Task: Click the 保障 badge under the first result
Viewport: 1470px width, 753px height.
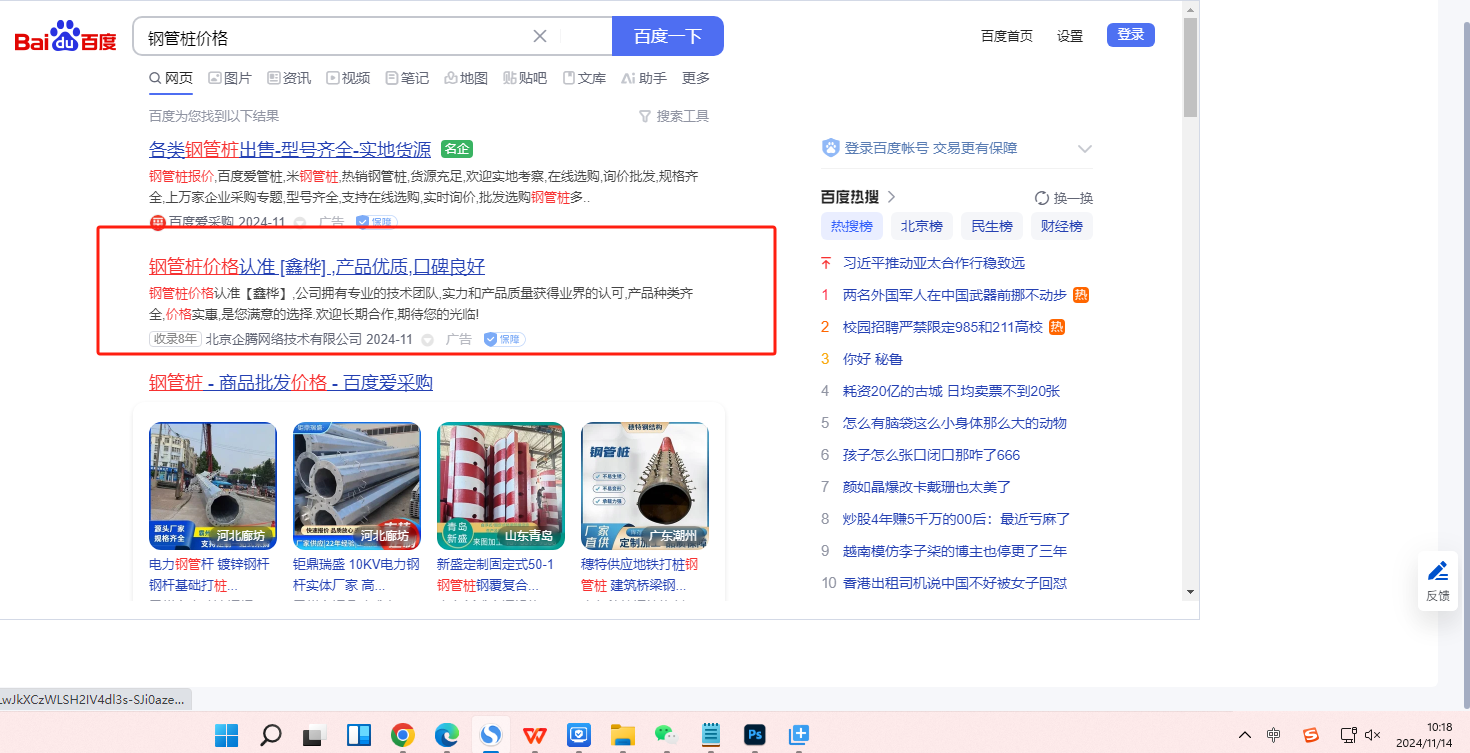Action: [376, 222]
